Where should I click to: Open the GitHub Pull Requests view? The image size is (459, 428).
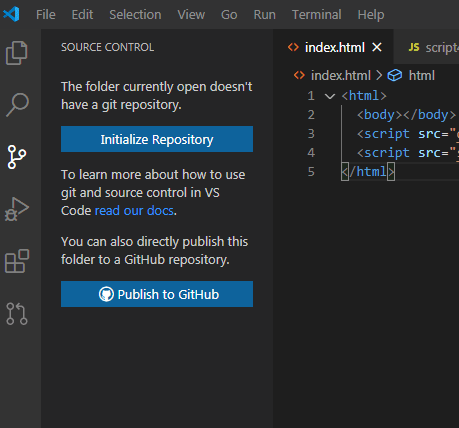click(17, 314)
